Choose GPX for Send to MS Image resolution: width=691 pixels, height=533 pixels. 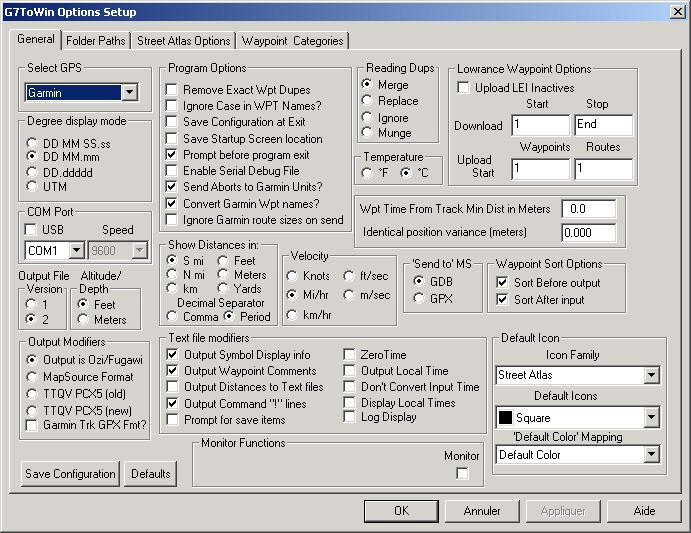419,298
